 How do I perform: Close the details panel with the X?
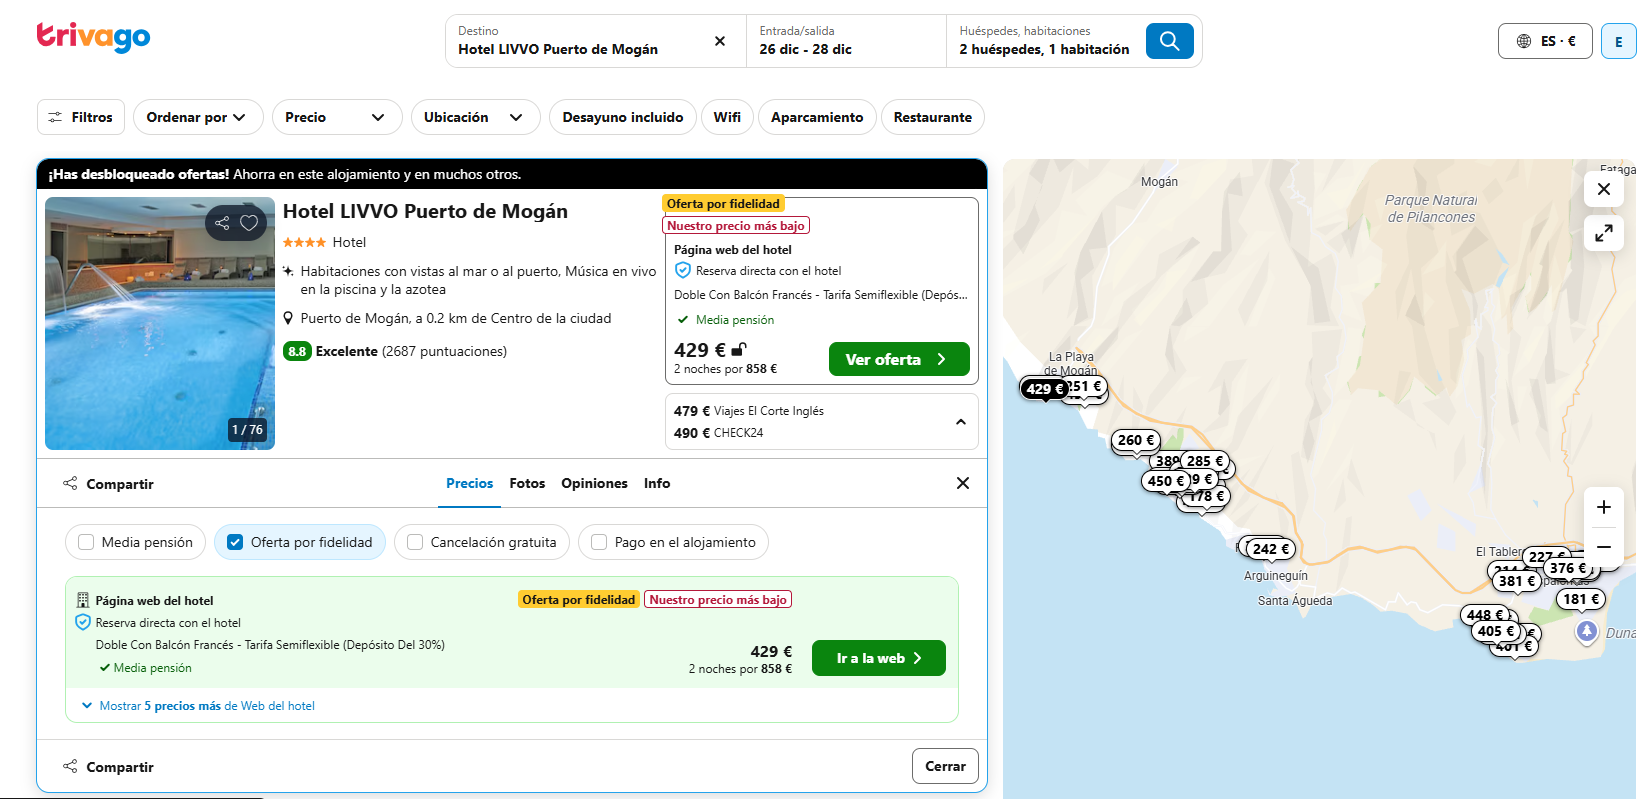pyautogui.click(x=963, y=483)
